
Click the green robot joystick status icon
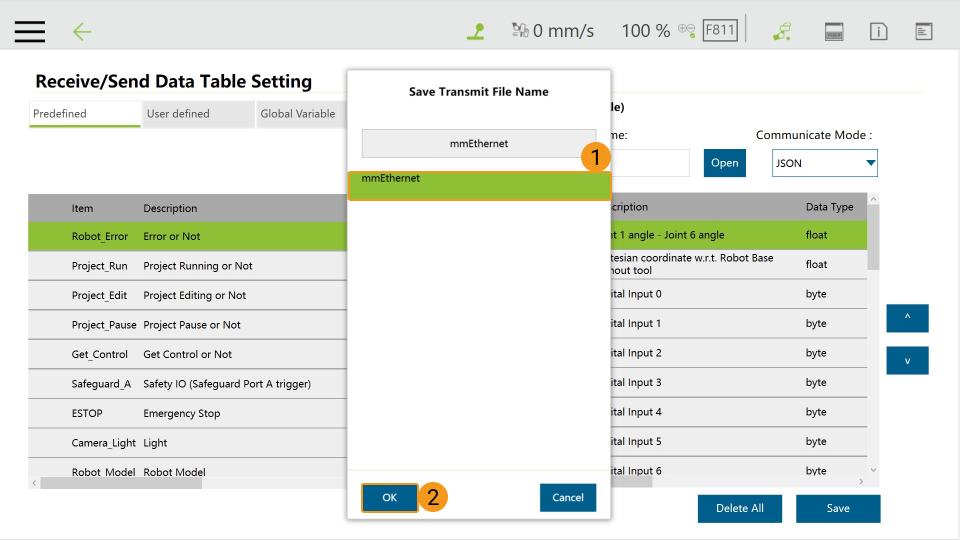pos(476,31)
